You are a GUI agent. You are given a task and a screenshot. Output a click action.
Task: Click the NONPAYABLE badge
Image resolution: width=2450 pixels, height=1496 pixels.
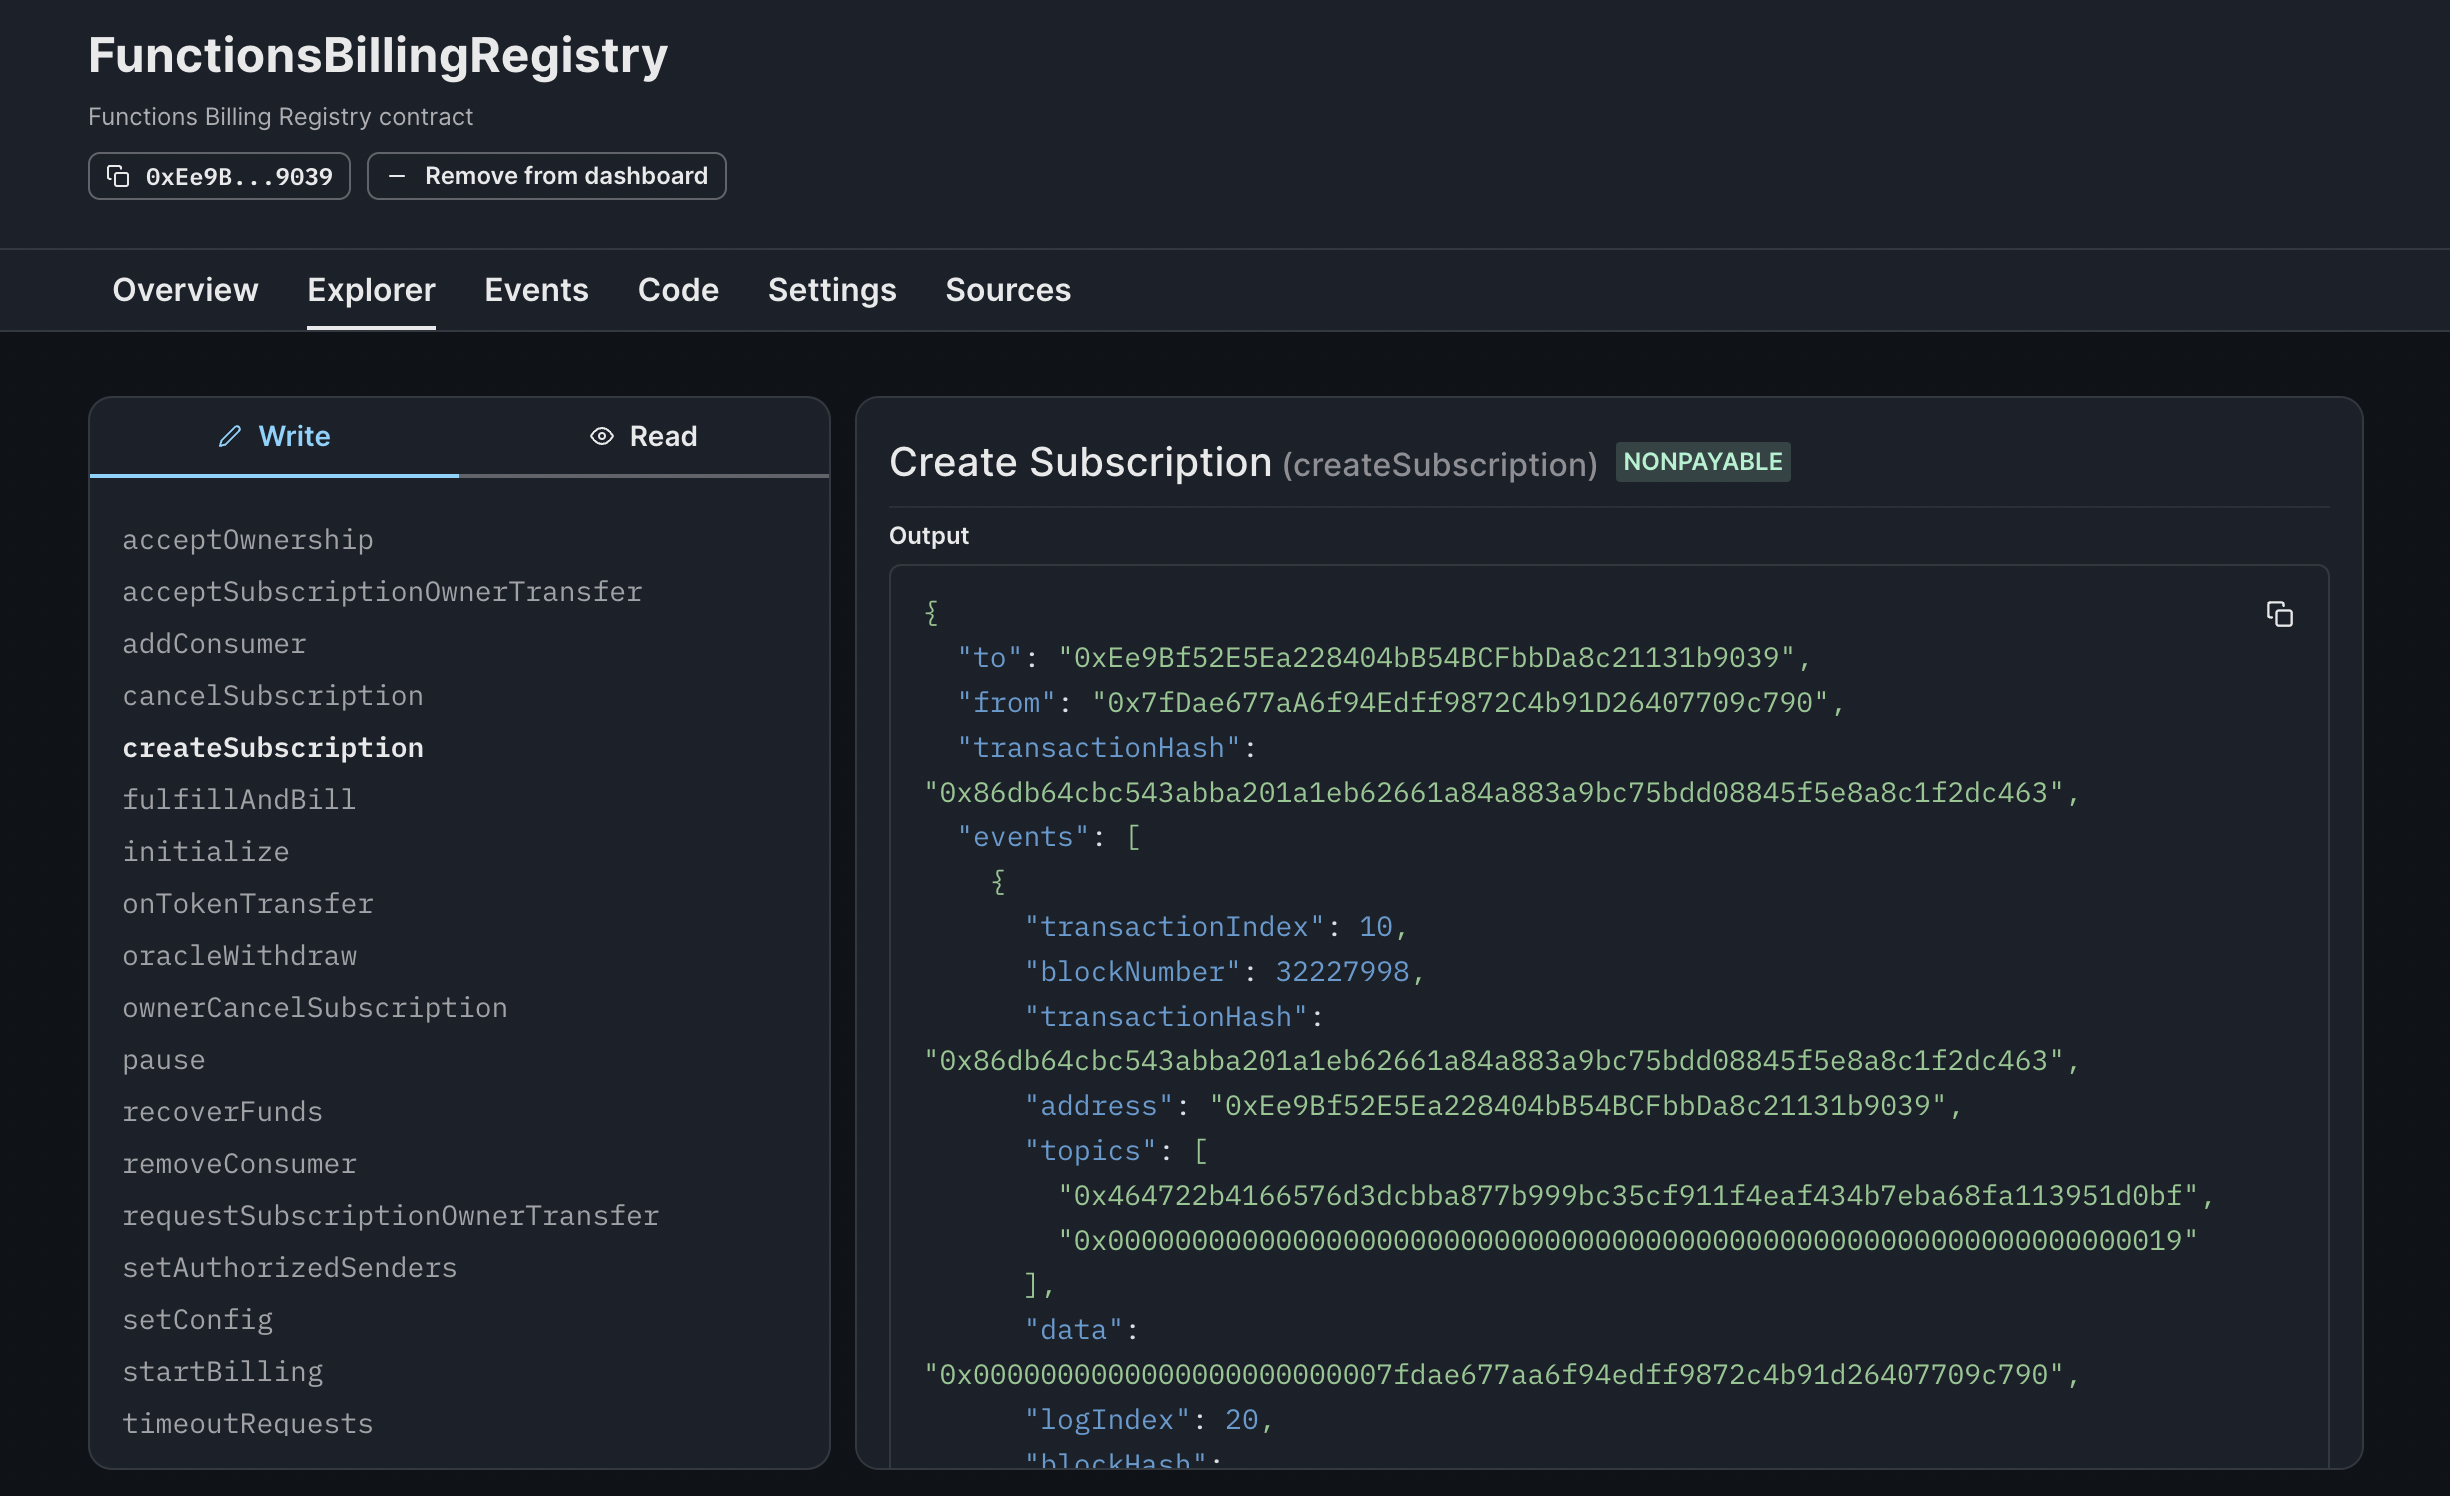coord(1702,462)
